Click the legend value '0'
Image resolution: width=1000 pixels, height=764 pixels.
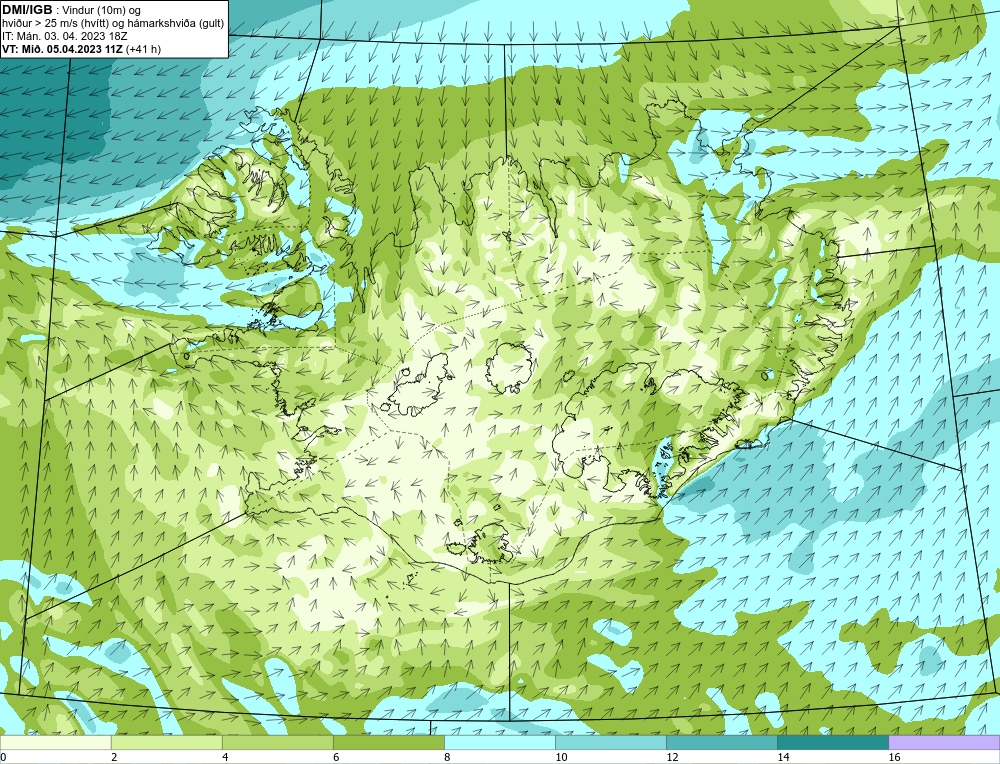pos(3,757)
